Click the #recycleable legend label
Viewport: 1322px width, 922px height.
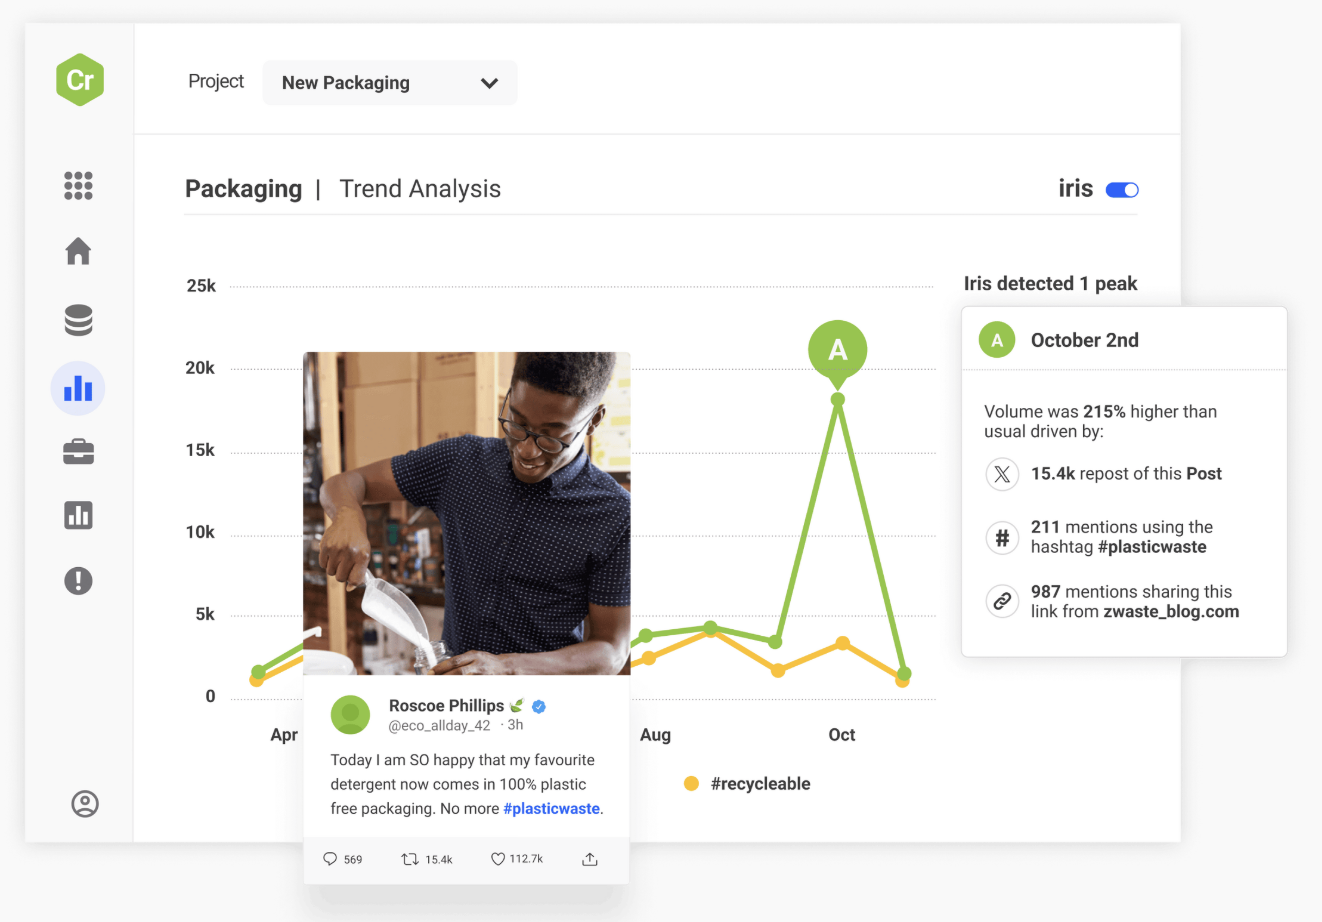pos(761,784)
